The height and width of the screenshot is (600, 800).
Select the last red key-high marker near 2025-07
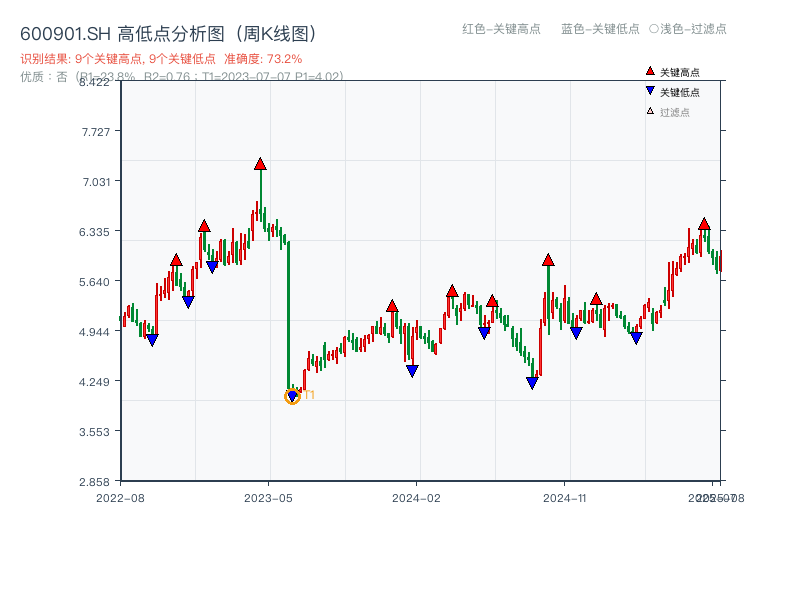click(704, 224)
